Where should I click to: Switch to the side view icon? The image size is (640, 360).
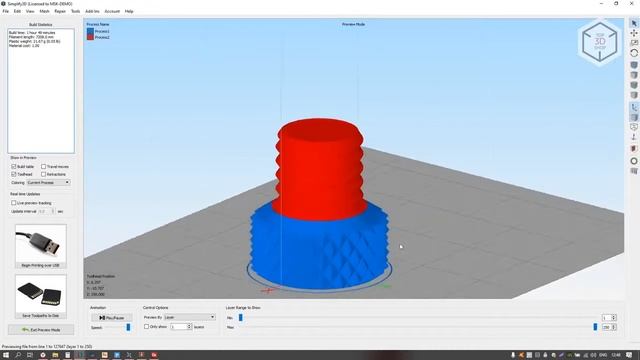[x=633, y=95]
